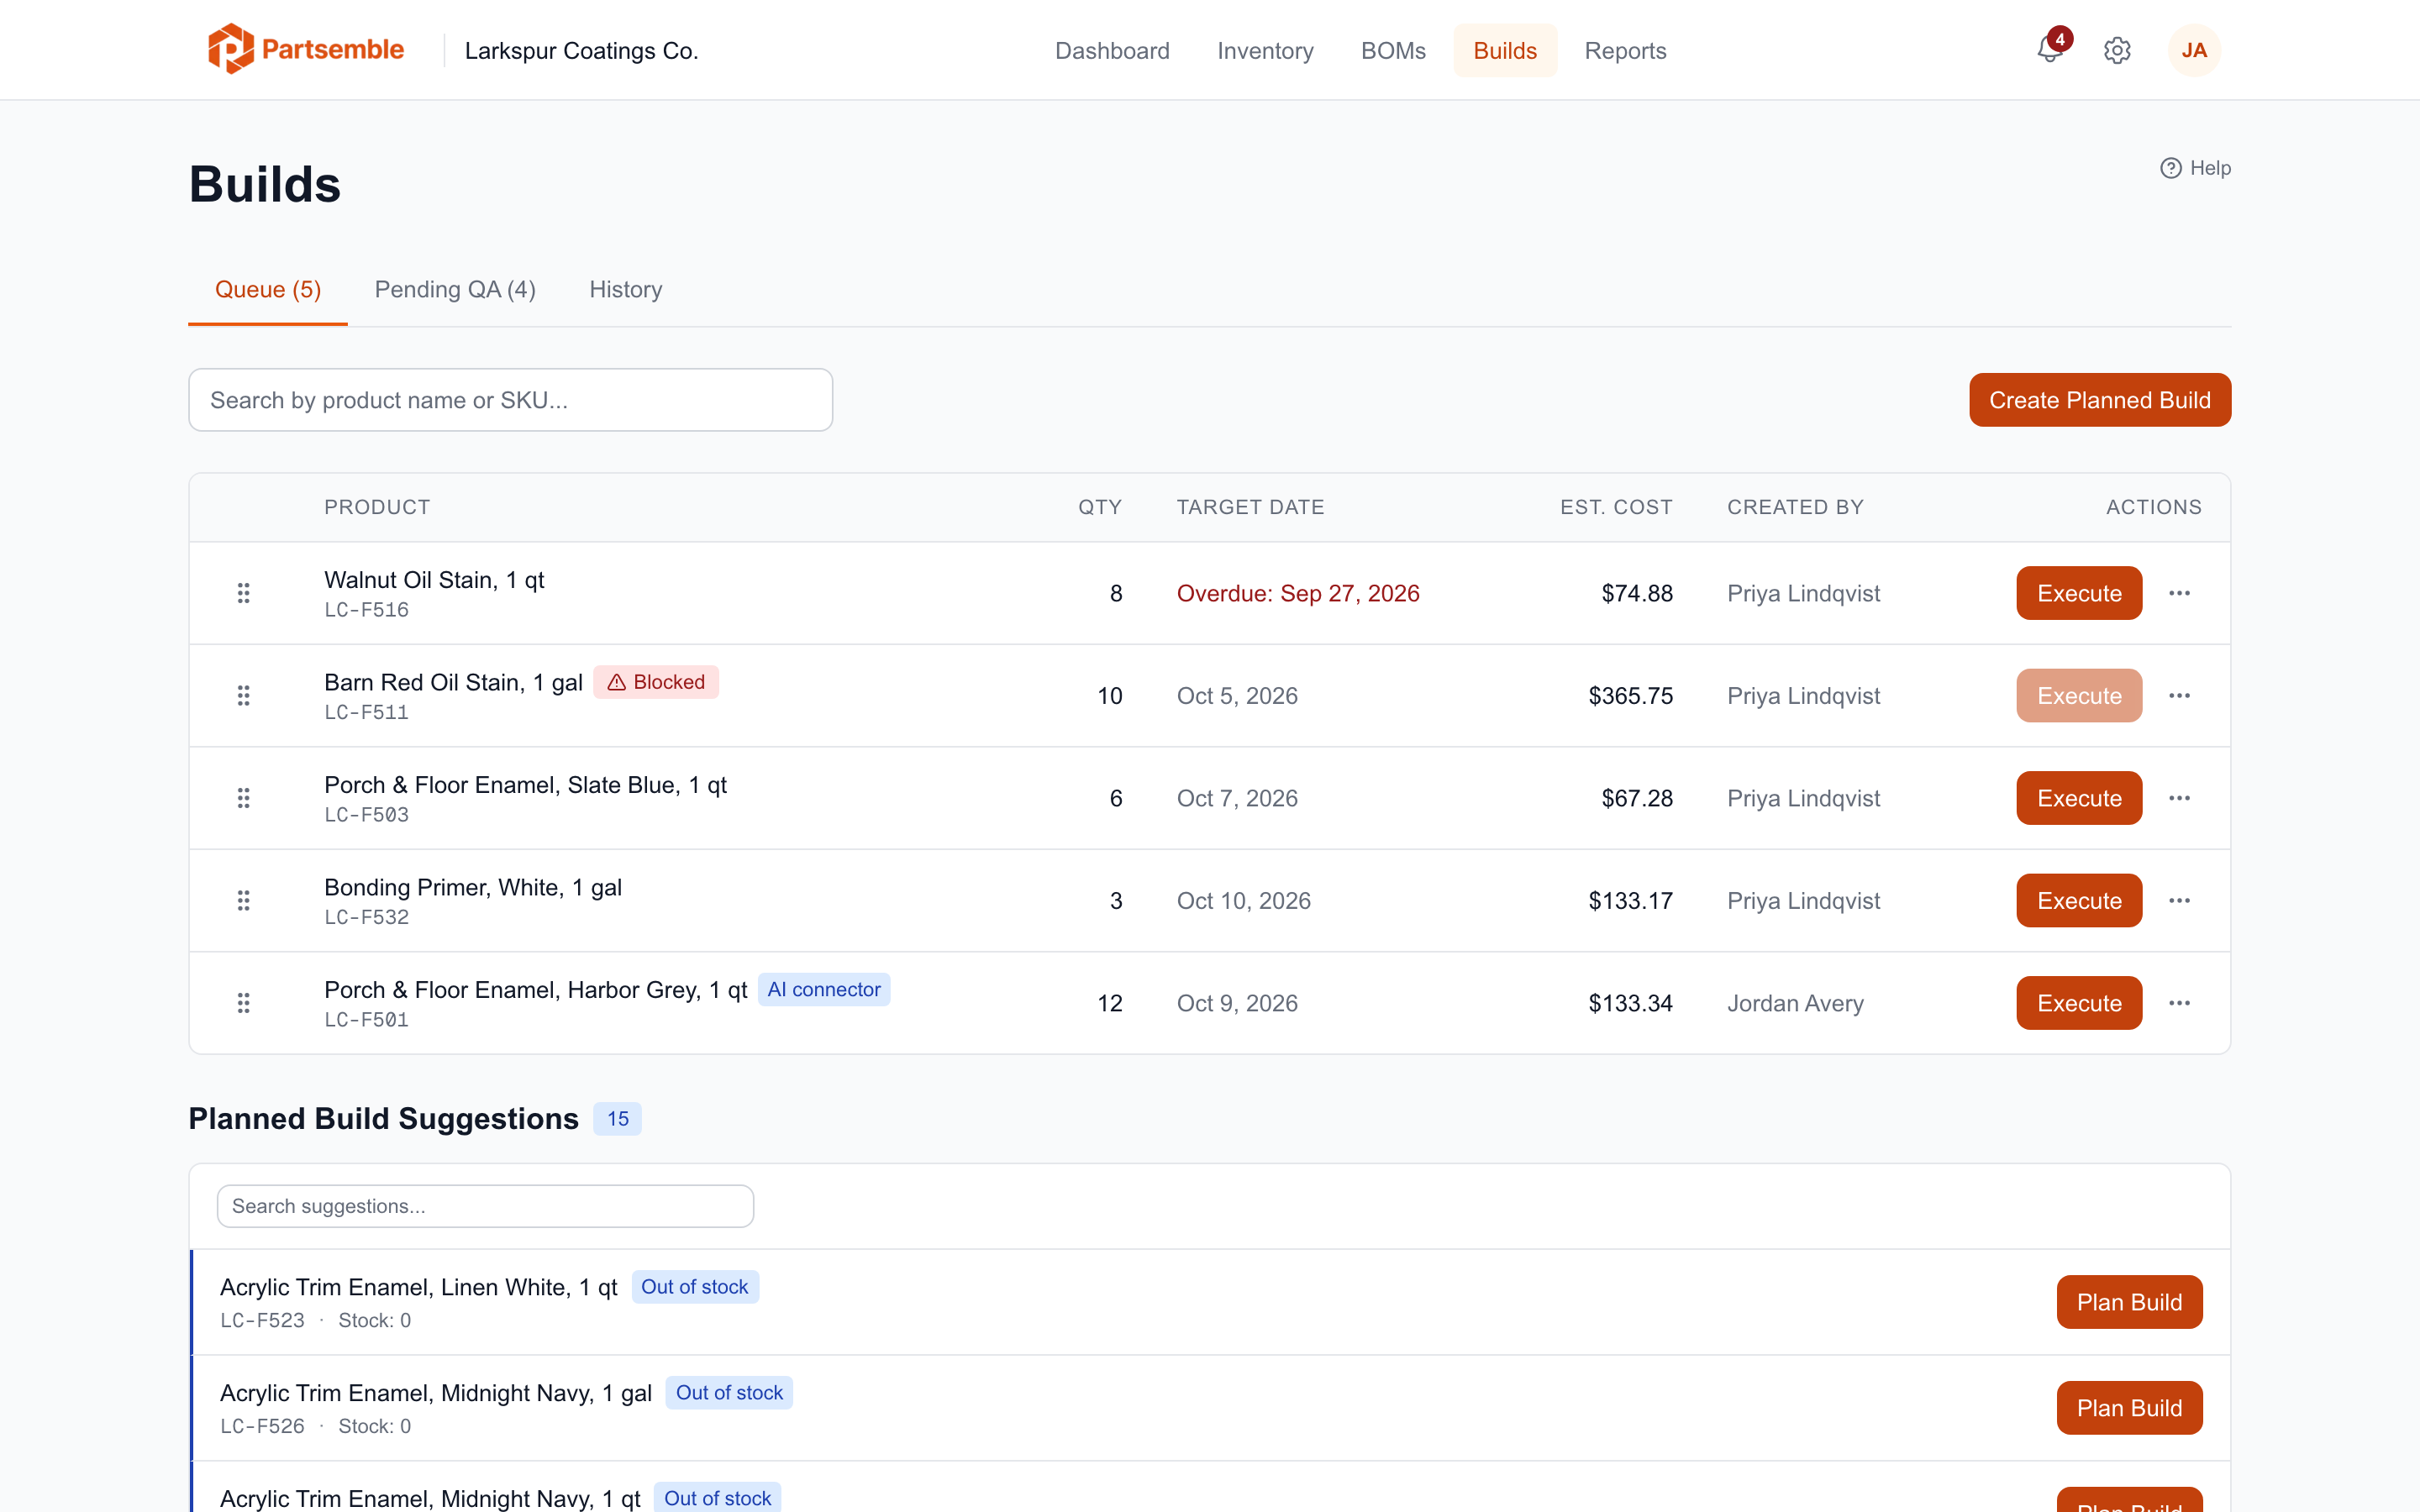Click Create Planned Build
Viewport: 2420px width, 1512px height.
pyautogui.click(x=2100, y=400)
